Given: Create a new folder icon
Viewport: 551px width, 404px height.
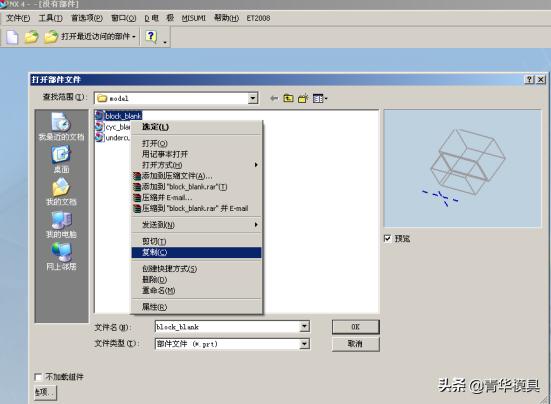Looking at the screenshot, I should click(x=303, y=98).
